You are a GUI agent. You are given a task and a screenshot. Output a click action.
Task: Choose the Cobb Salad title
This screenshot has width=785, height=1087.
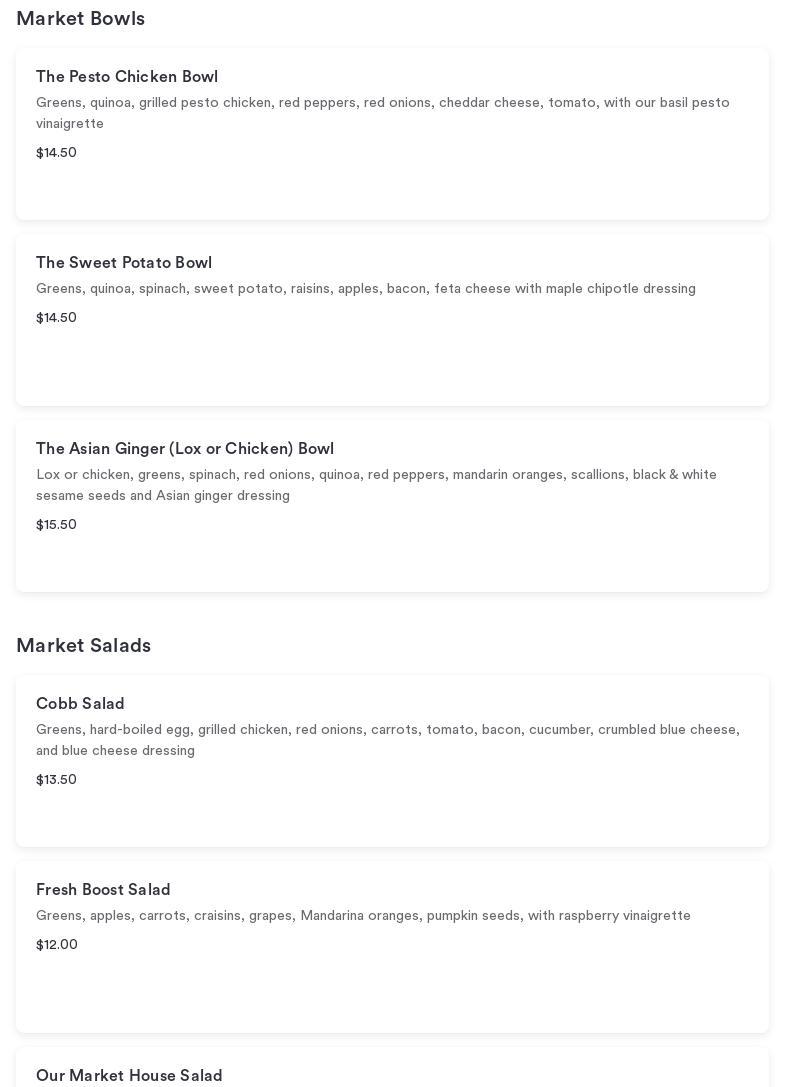80,704
